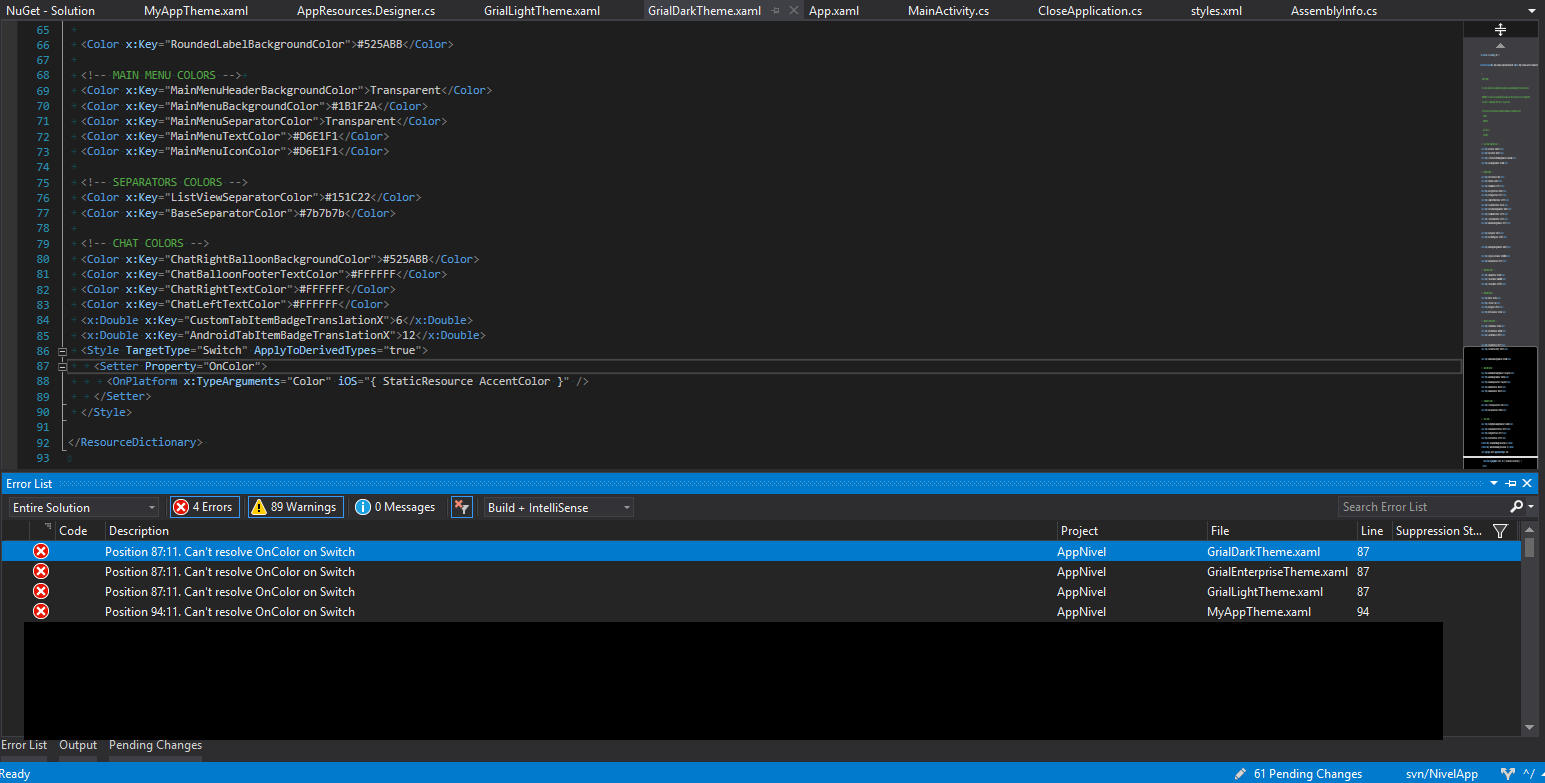The image size is (1545, 783).
Task: Open the Entire Solution scope dropdown
Action: click(x=83, y=506)
